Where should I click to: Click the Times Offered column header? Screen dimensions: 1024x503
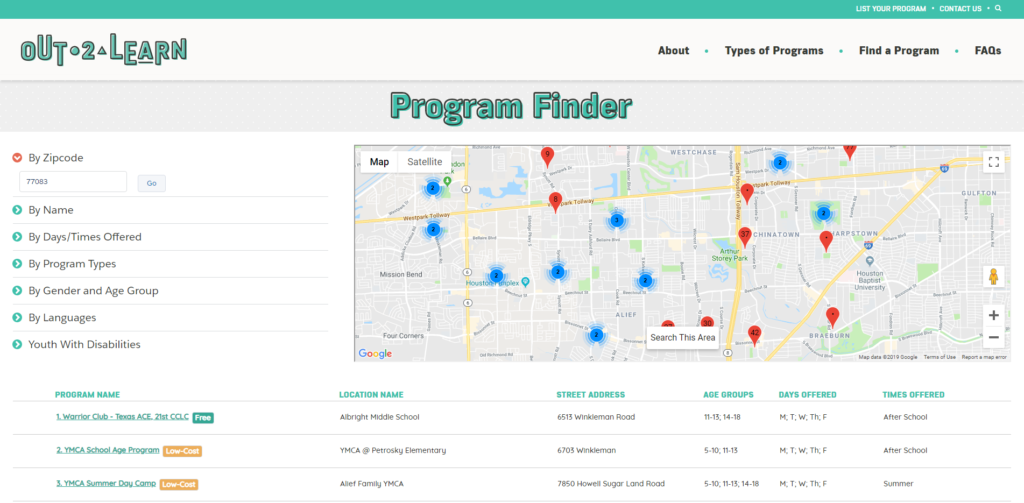coord(913,395)
